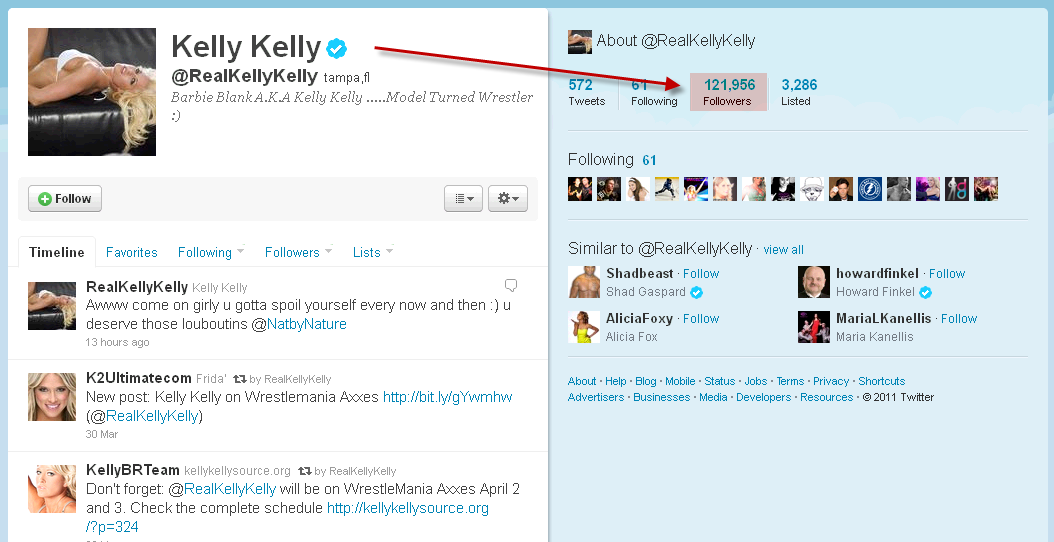
Task: Click the verified badge next to Howard Finkel
Action: point(926,292)
